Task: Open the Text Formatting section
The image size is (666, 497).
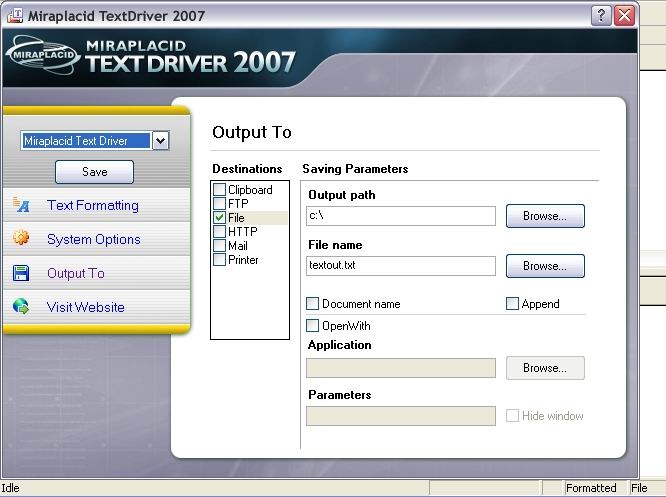Action: [93, 205]
